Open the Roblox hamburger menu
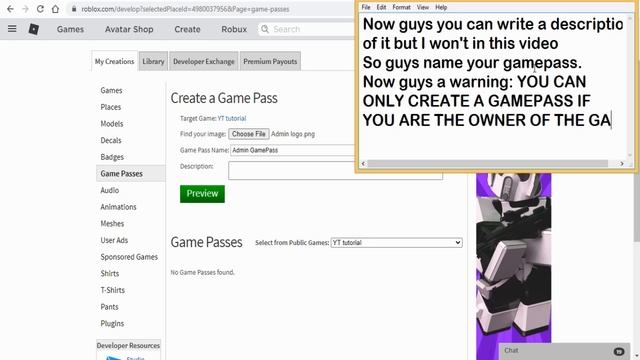The width and height of the screenshot is (640, 360). point(12,29)
